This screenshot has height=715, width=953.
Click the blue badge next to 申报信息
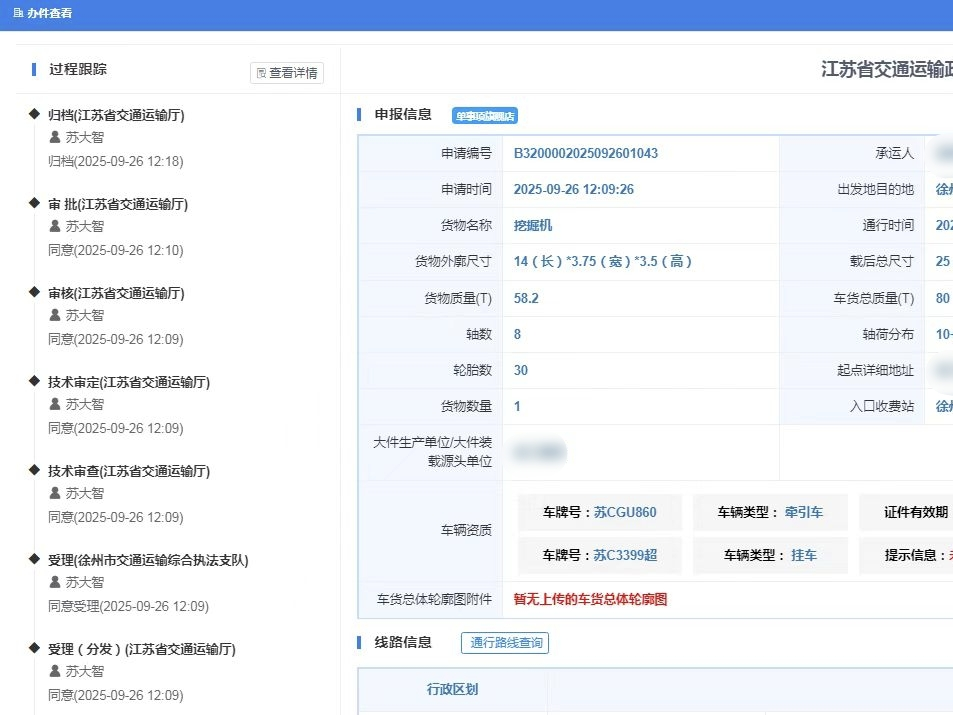click(485, 116)
